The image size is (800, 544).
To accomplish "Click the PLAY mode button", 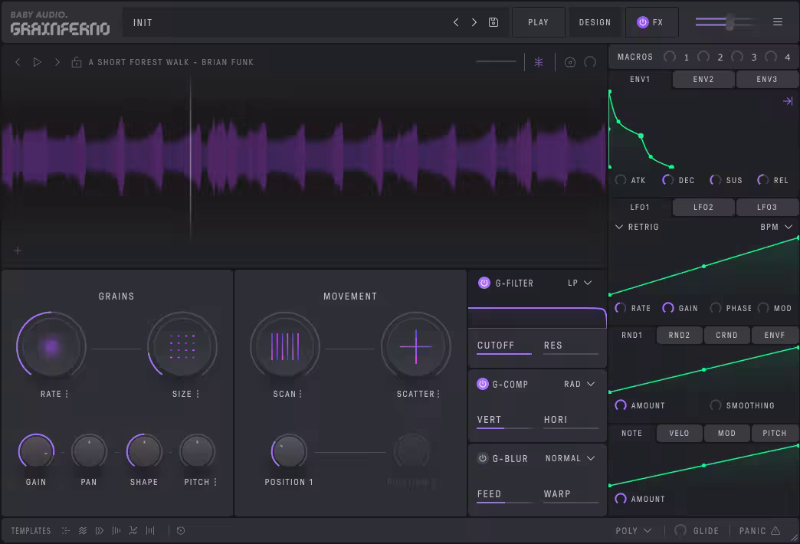I will click(x=538, y=22).
